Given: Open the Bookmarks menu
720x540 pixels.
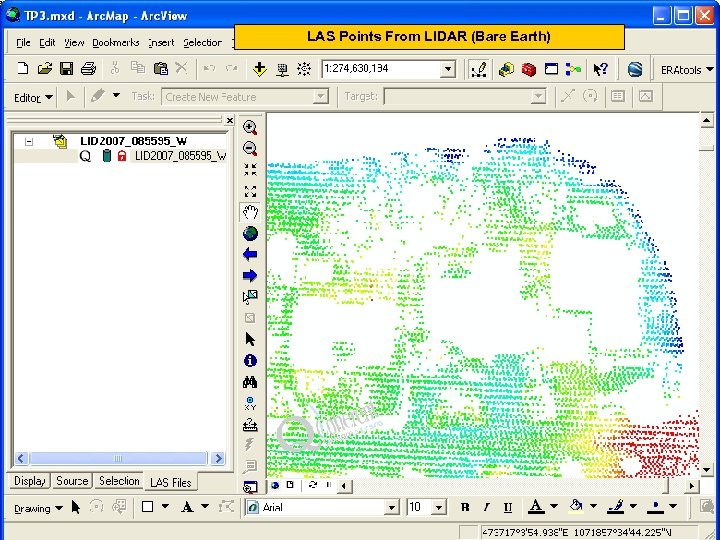Looking at the screenshot, I should point(116,43).
